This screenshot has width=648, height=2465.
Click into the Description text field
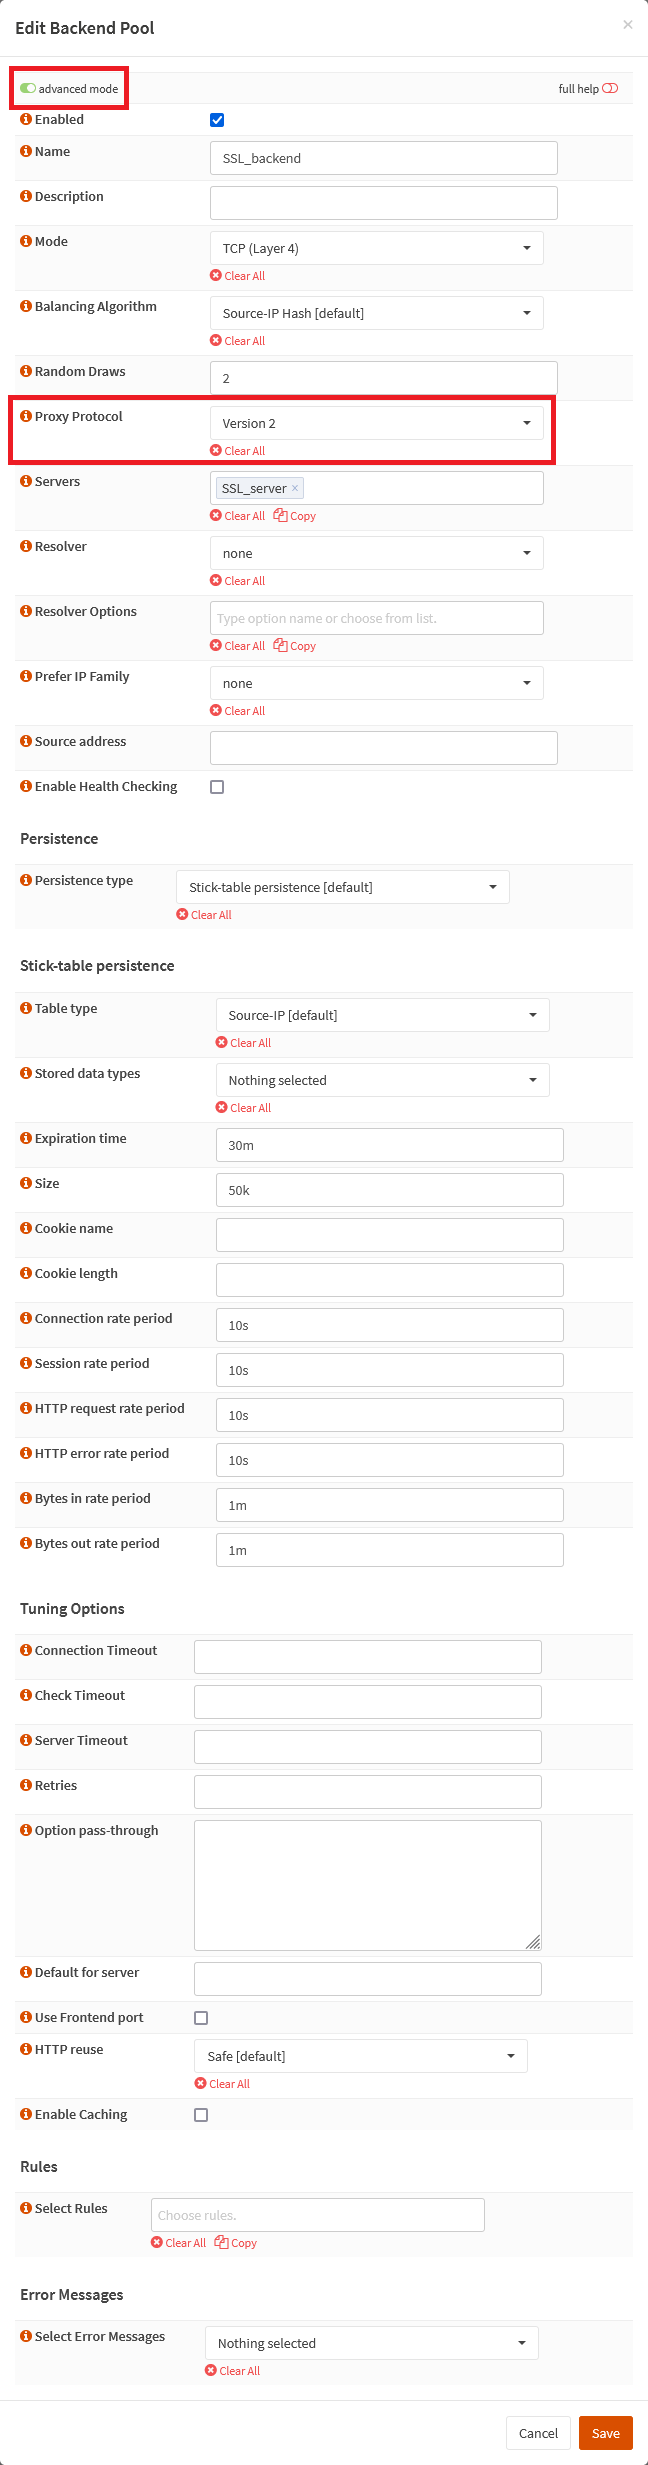point(383,203)
